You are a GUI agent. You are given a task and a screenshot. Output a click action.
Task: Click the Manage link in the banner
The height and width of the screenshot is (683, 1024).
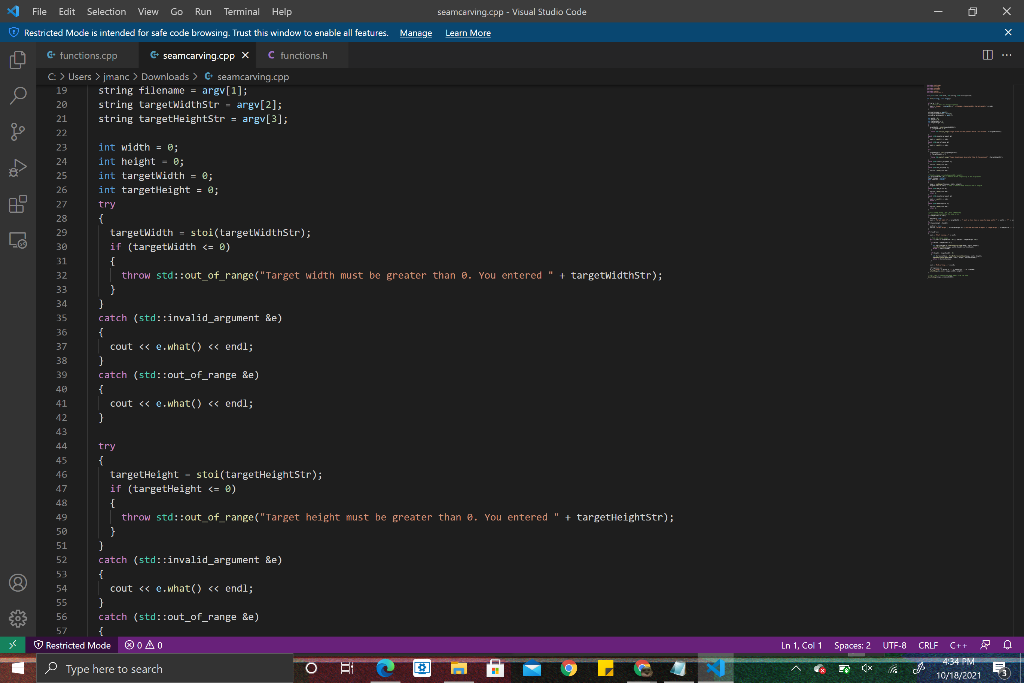(x=415, y=32)
